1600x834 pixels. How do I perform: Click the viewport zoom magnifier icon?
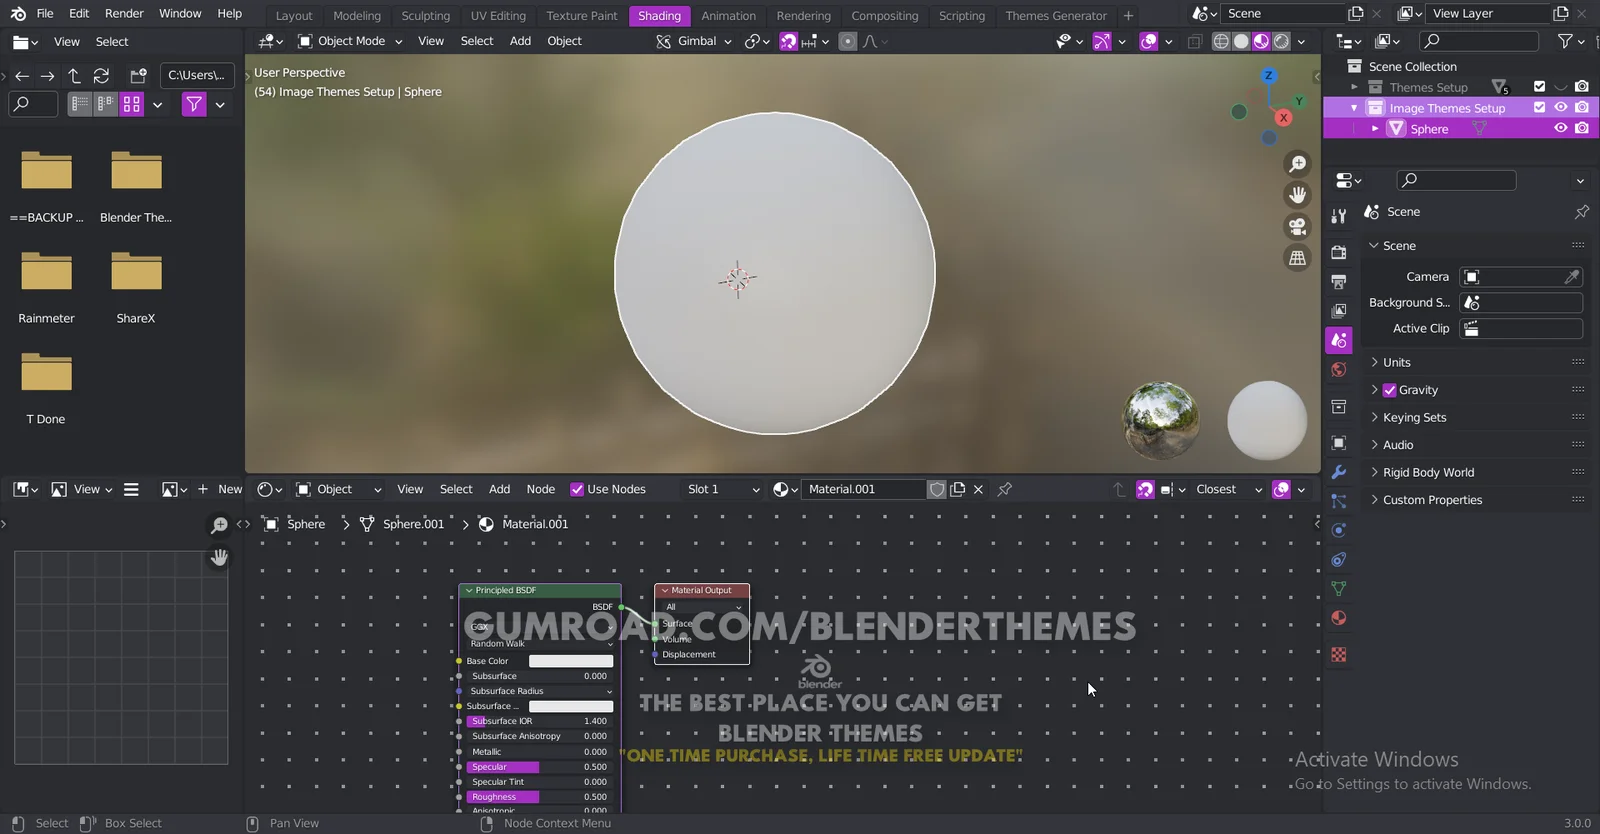pyautogui.click(x=1297, y=164)
